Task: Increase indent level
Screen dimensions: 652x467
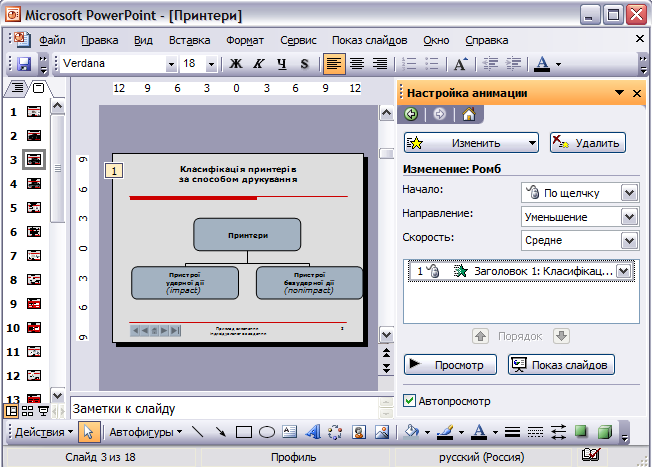Action: click(x=514, y=64)
